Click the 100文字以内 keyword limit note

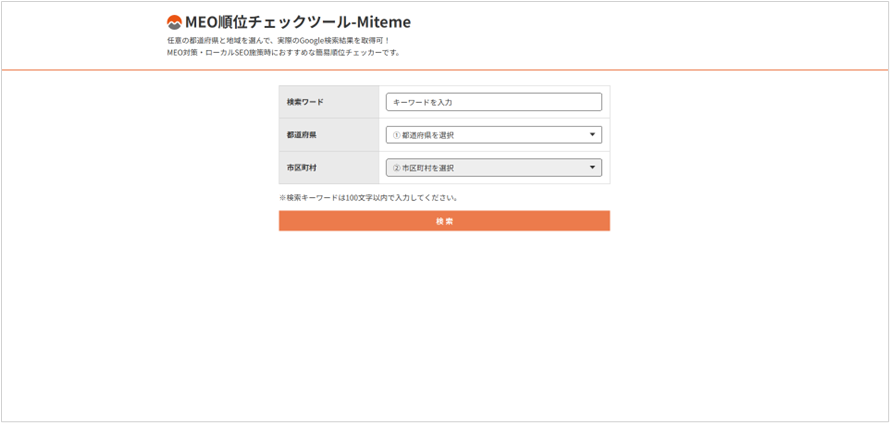368,198
